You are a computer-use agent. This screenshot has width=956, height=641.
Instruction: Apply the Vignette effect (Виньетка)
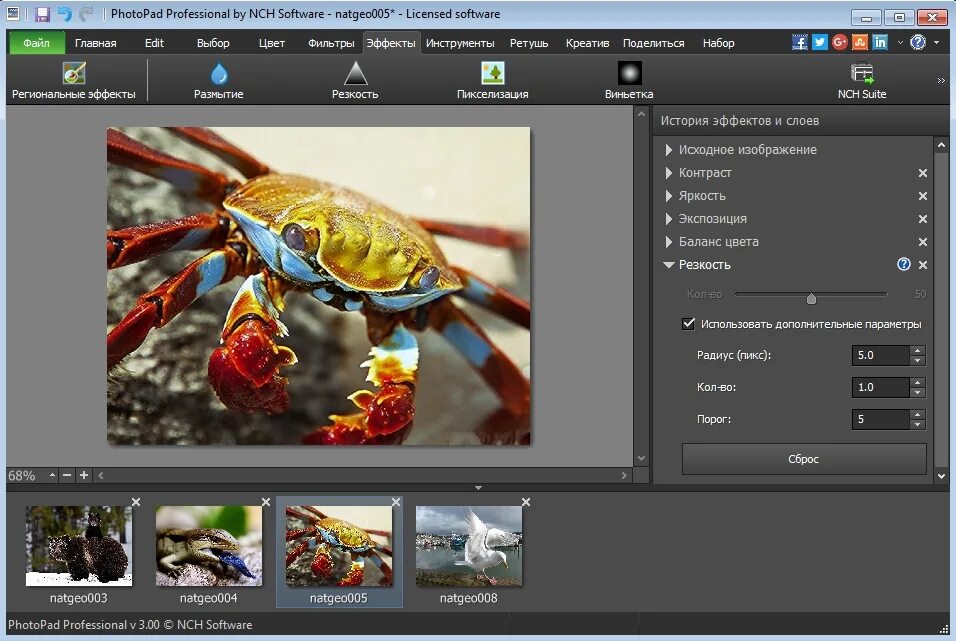629,80
